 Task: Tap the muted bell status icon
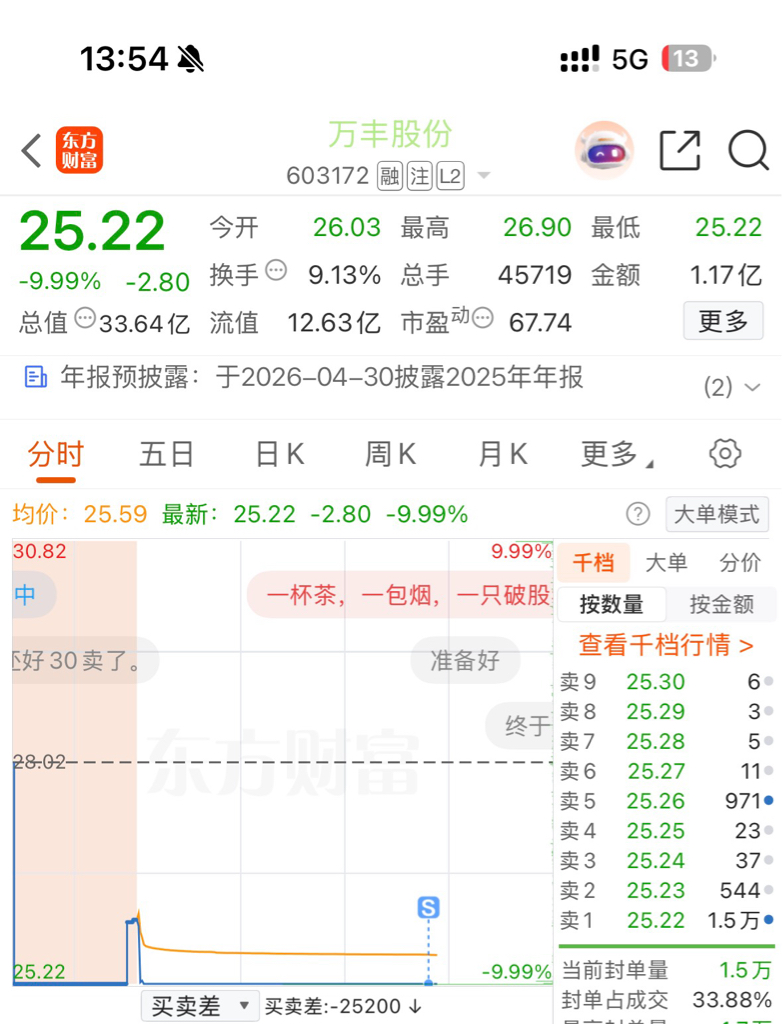coord(190,59)
